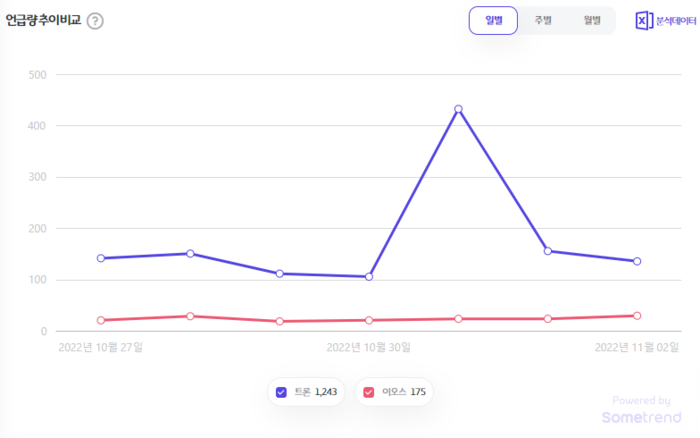Toggle the 트론 series checkbox
Image resolution: width=700 pixels, height=438 pixels.
pyautogui.click(x=281, y=391)
